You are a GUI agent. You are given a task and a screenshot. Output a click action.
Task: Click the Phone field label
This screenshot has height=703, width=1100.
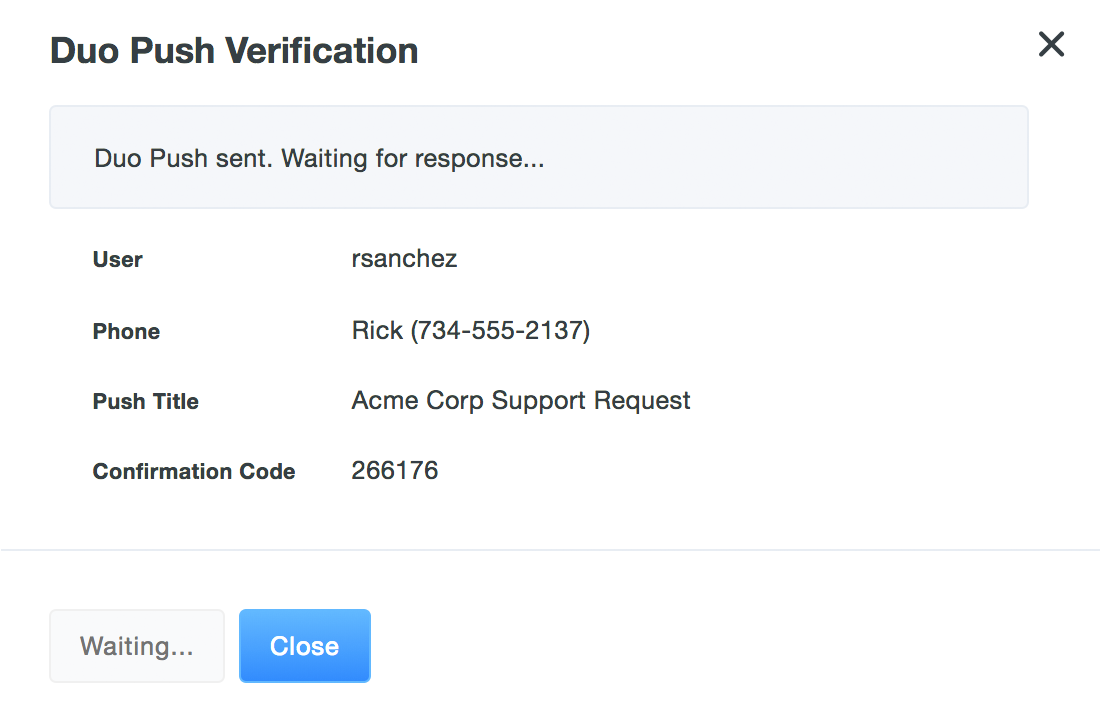pyautogui.click(x=126, y=331)
